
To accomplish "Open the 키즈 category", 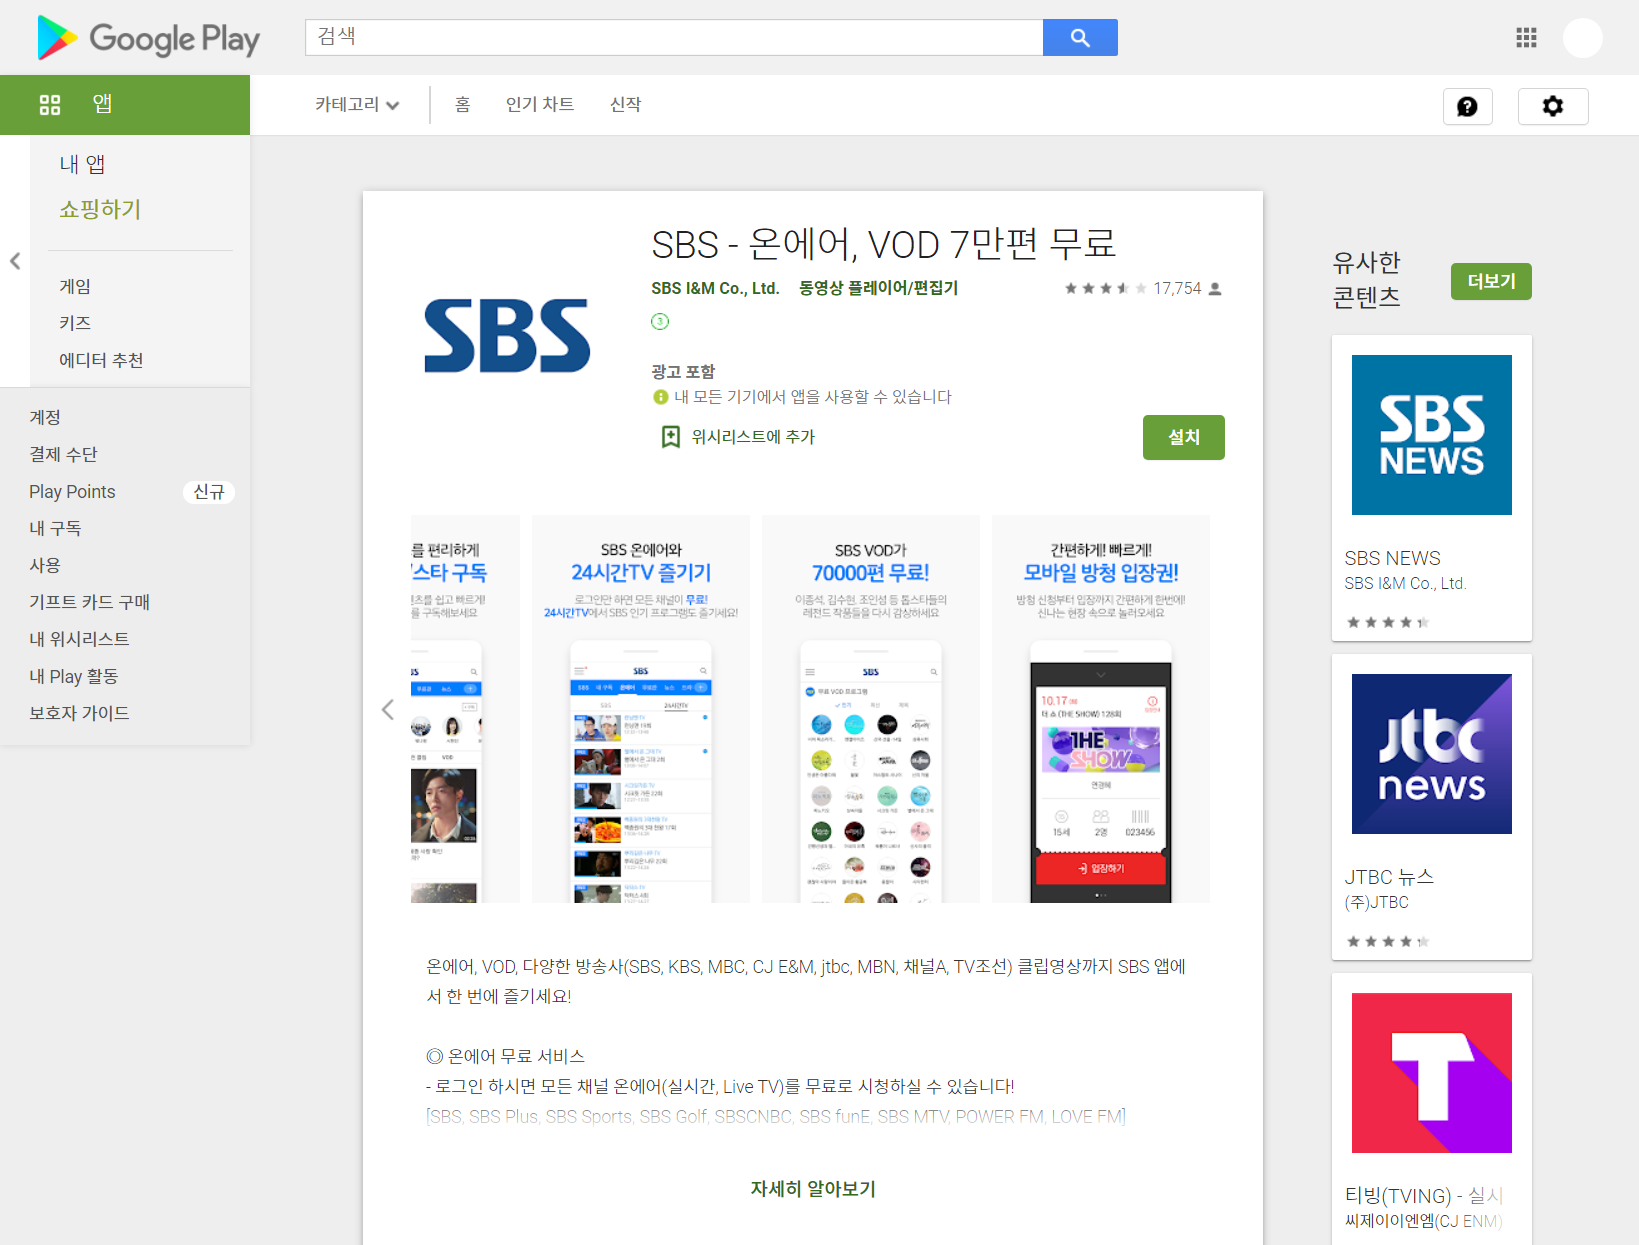I will click(75, 323).
